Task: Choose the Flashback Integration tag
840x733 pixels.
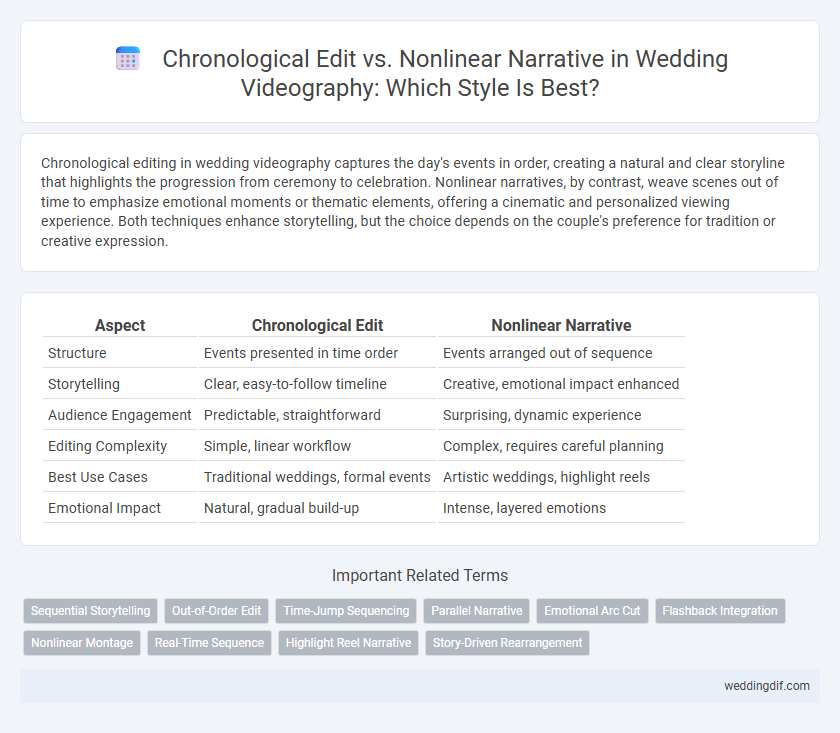Action: pyautogui.click(x=720, y=611)
